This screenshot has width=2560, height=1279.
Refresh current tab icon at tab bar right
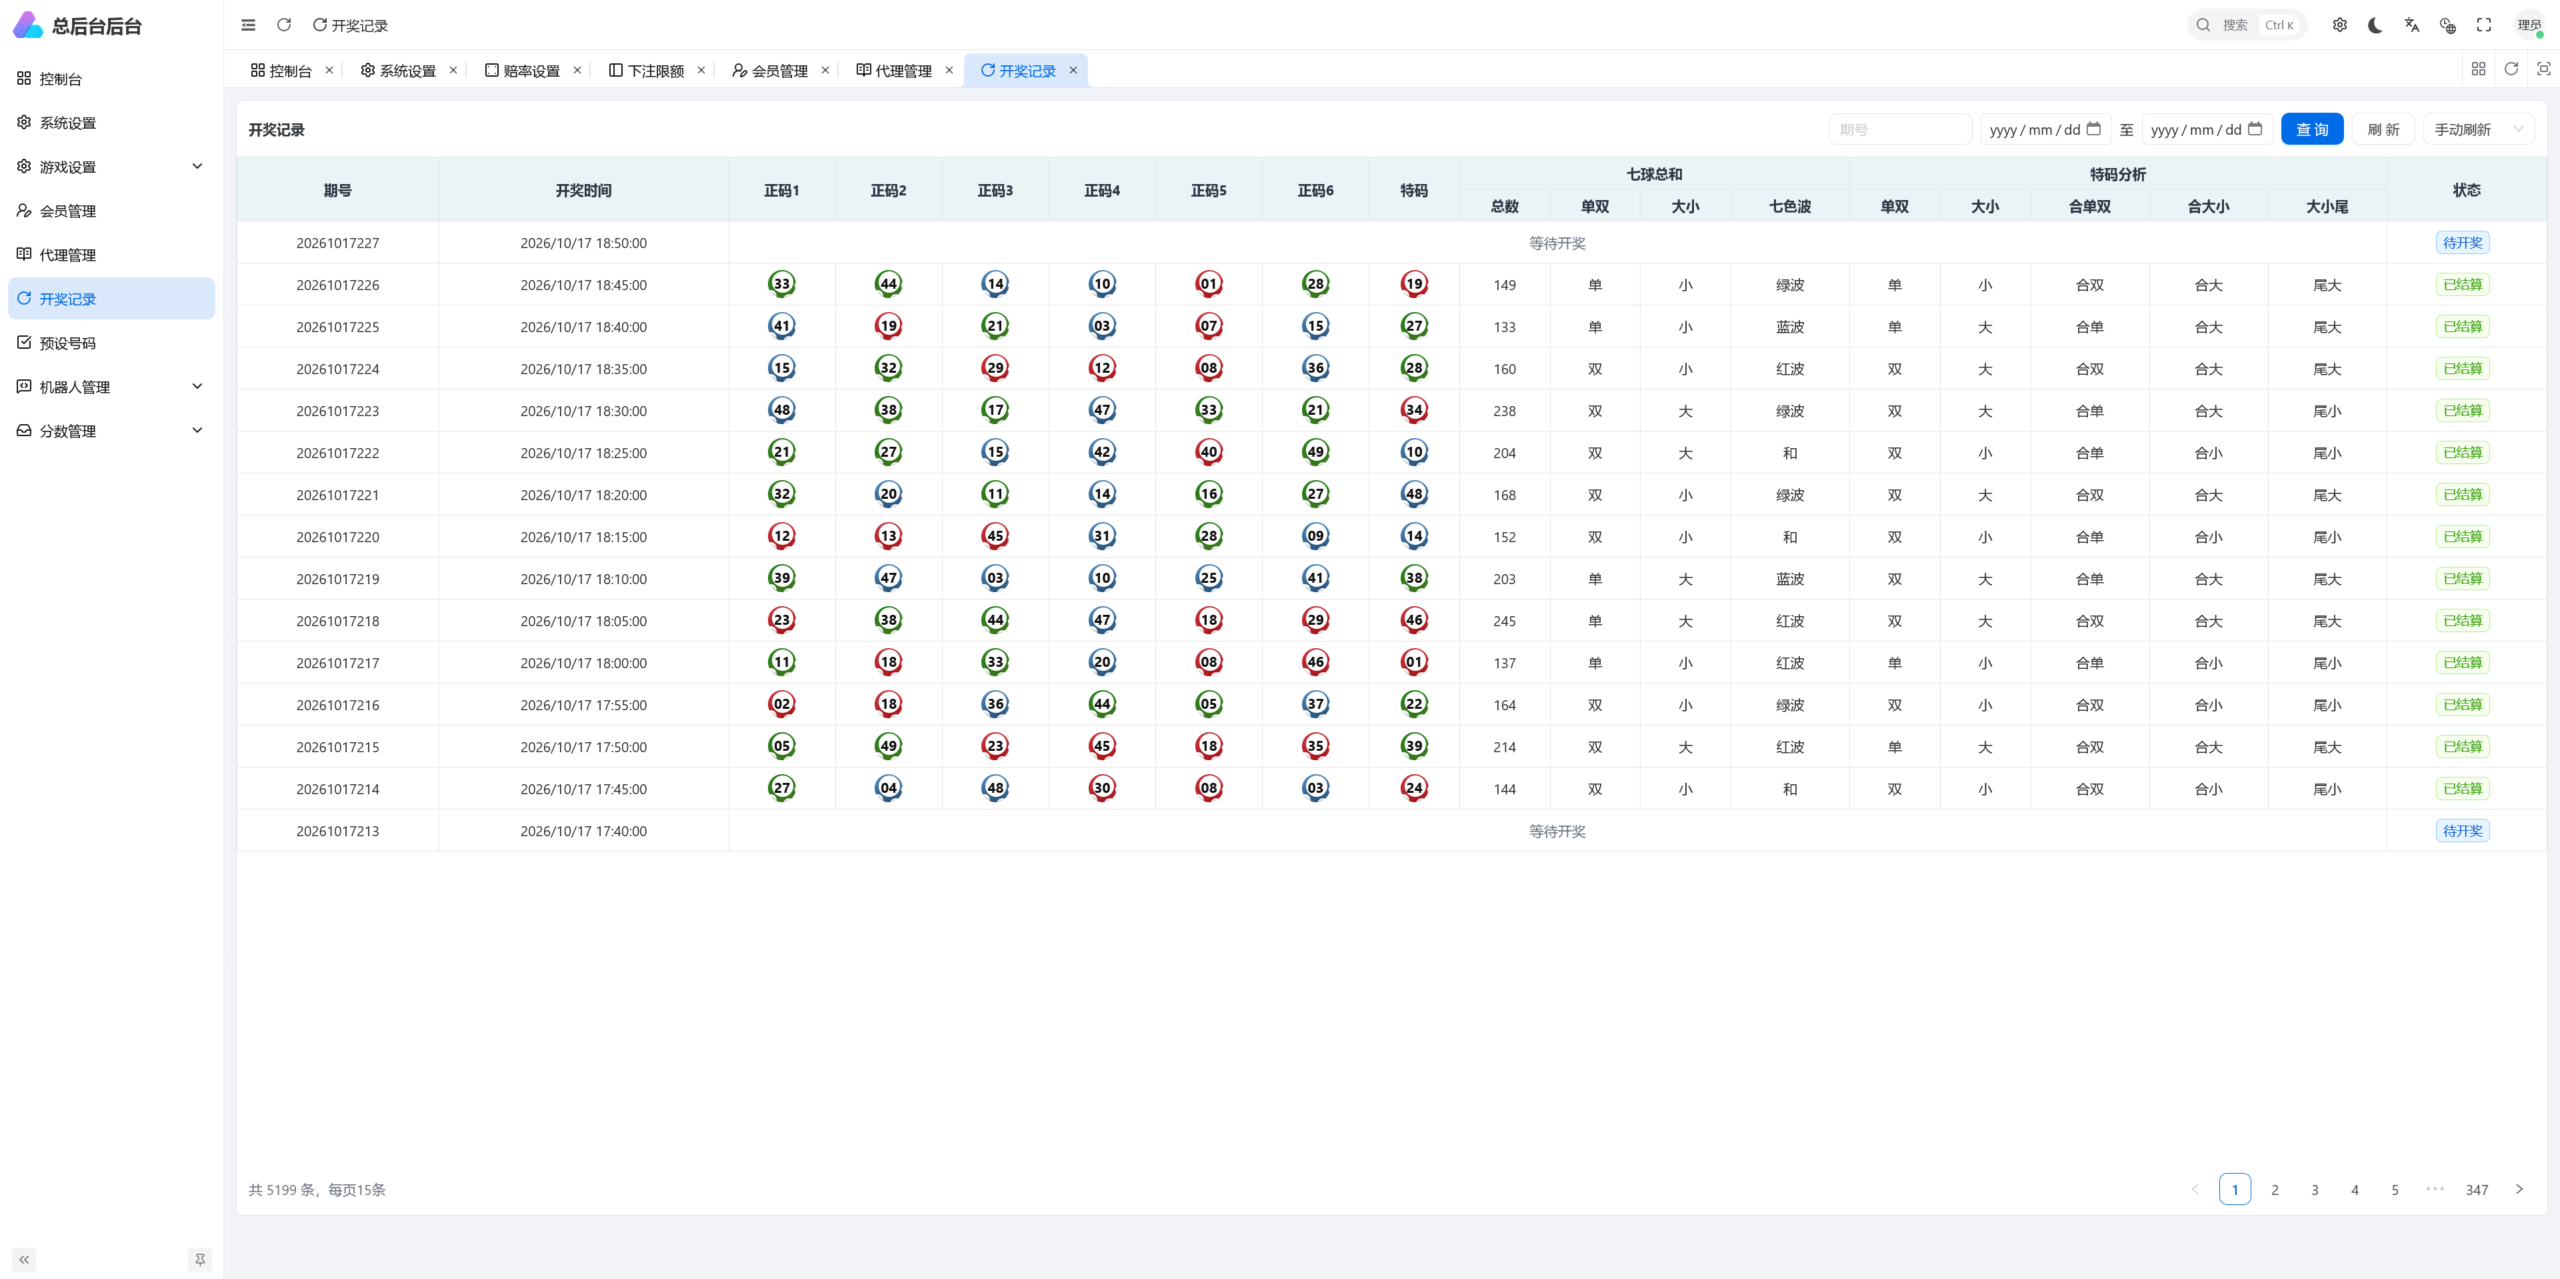click(2511, 69)
